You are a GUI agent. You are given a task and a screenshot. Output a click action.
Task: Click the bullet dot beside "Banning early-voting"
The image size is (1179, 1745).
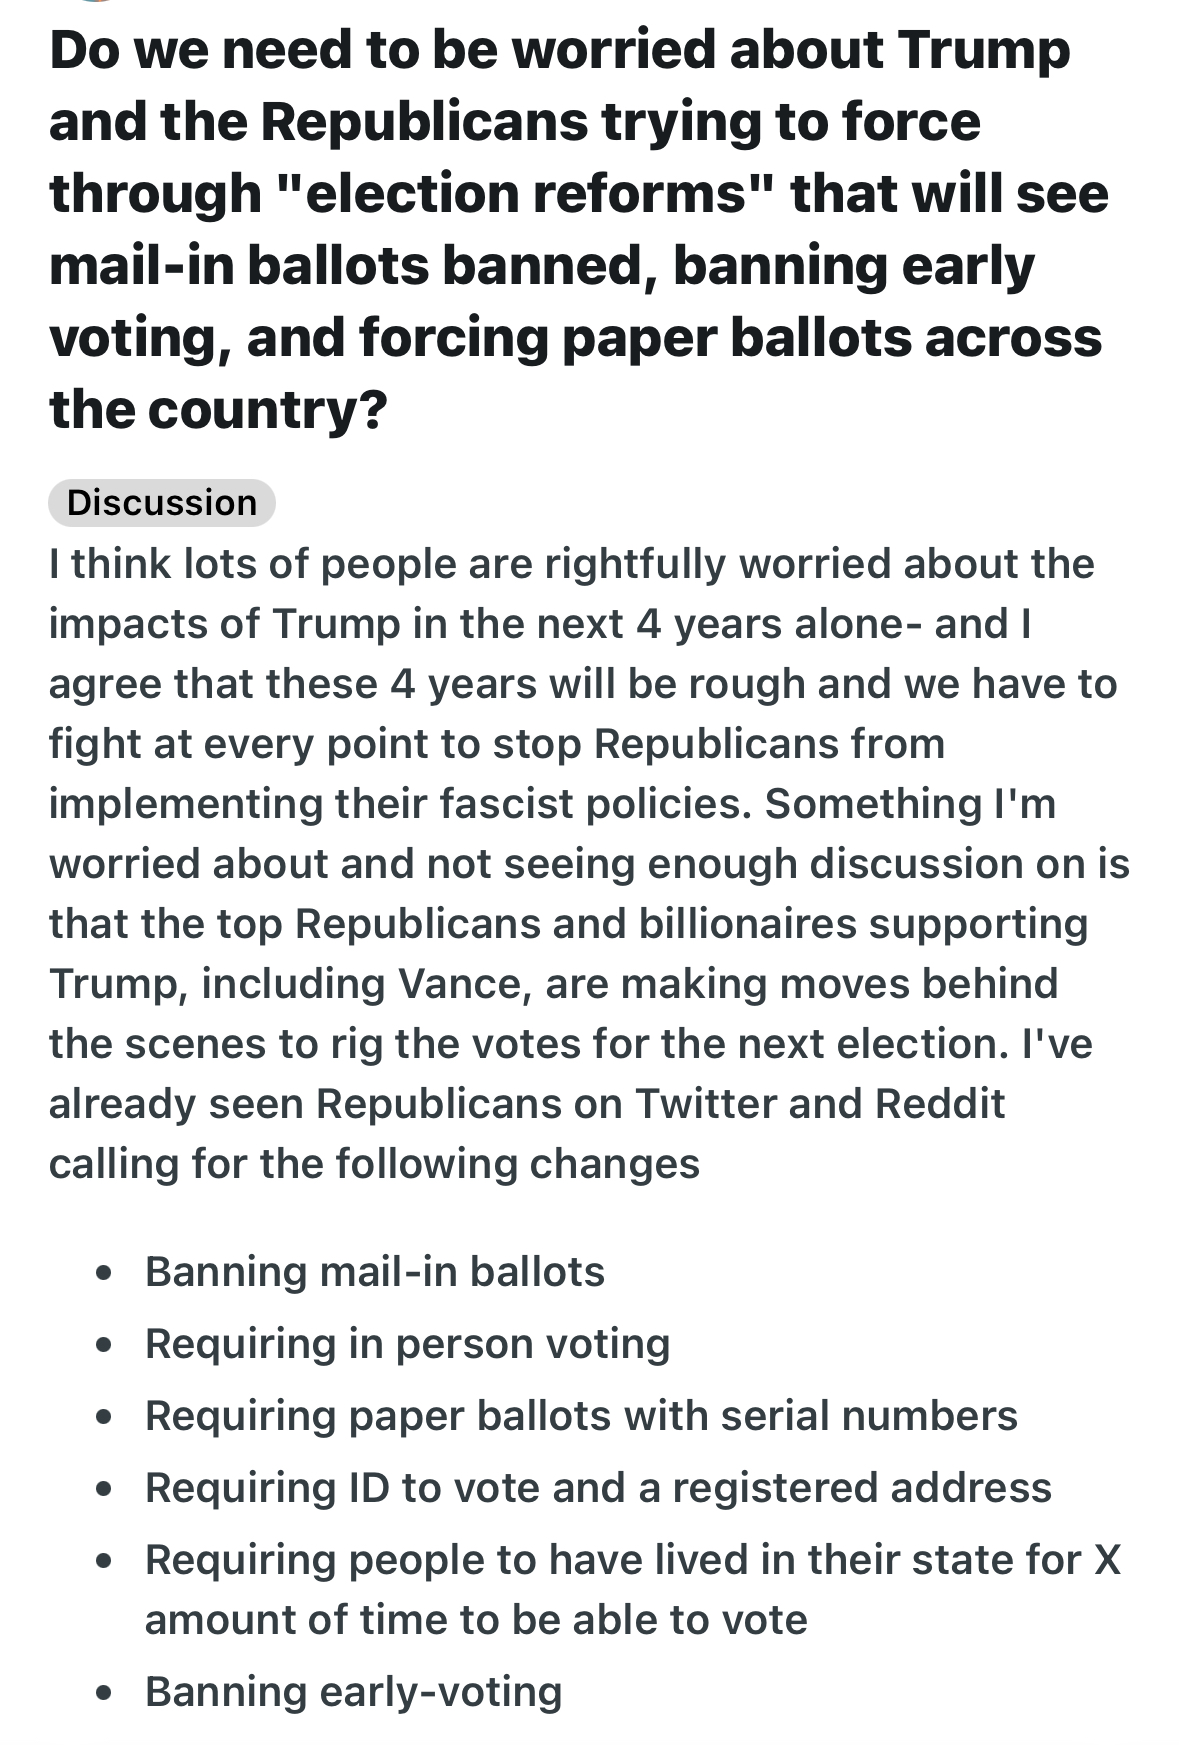(x=103, y=1694)
